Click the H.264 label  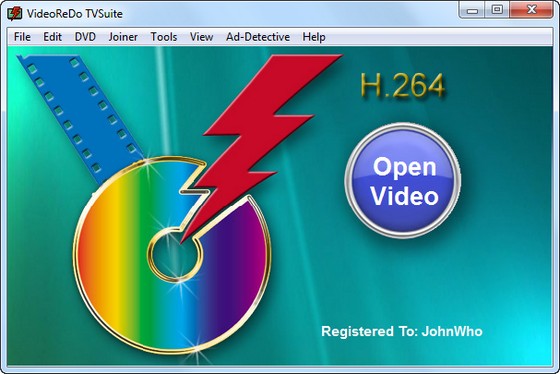click(402, 85)
